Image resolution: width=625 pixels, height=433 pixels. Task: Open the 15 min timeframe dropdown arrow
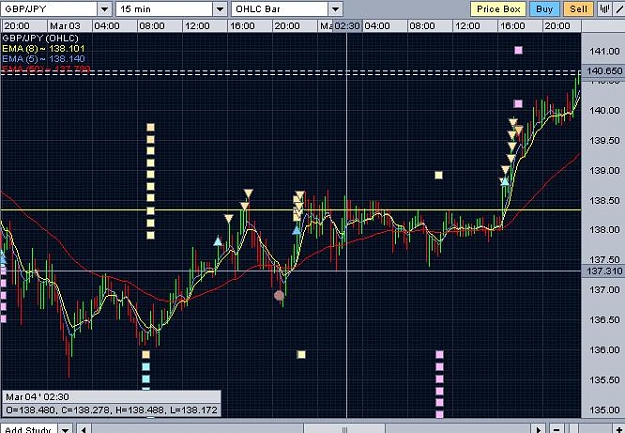pyautogui.click(x=220, y=9)
